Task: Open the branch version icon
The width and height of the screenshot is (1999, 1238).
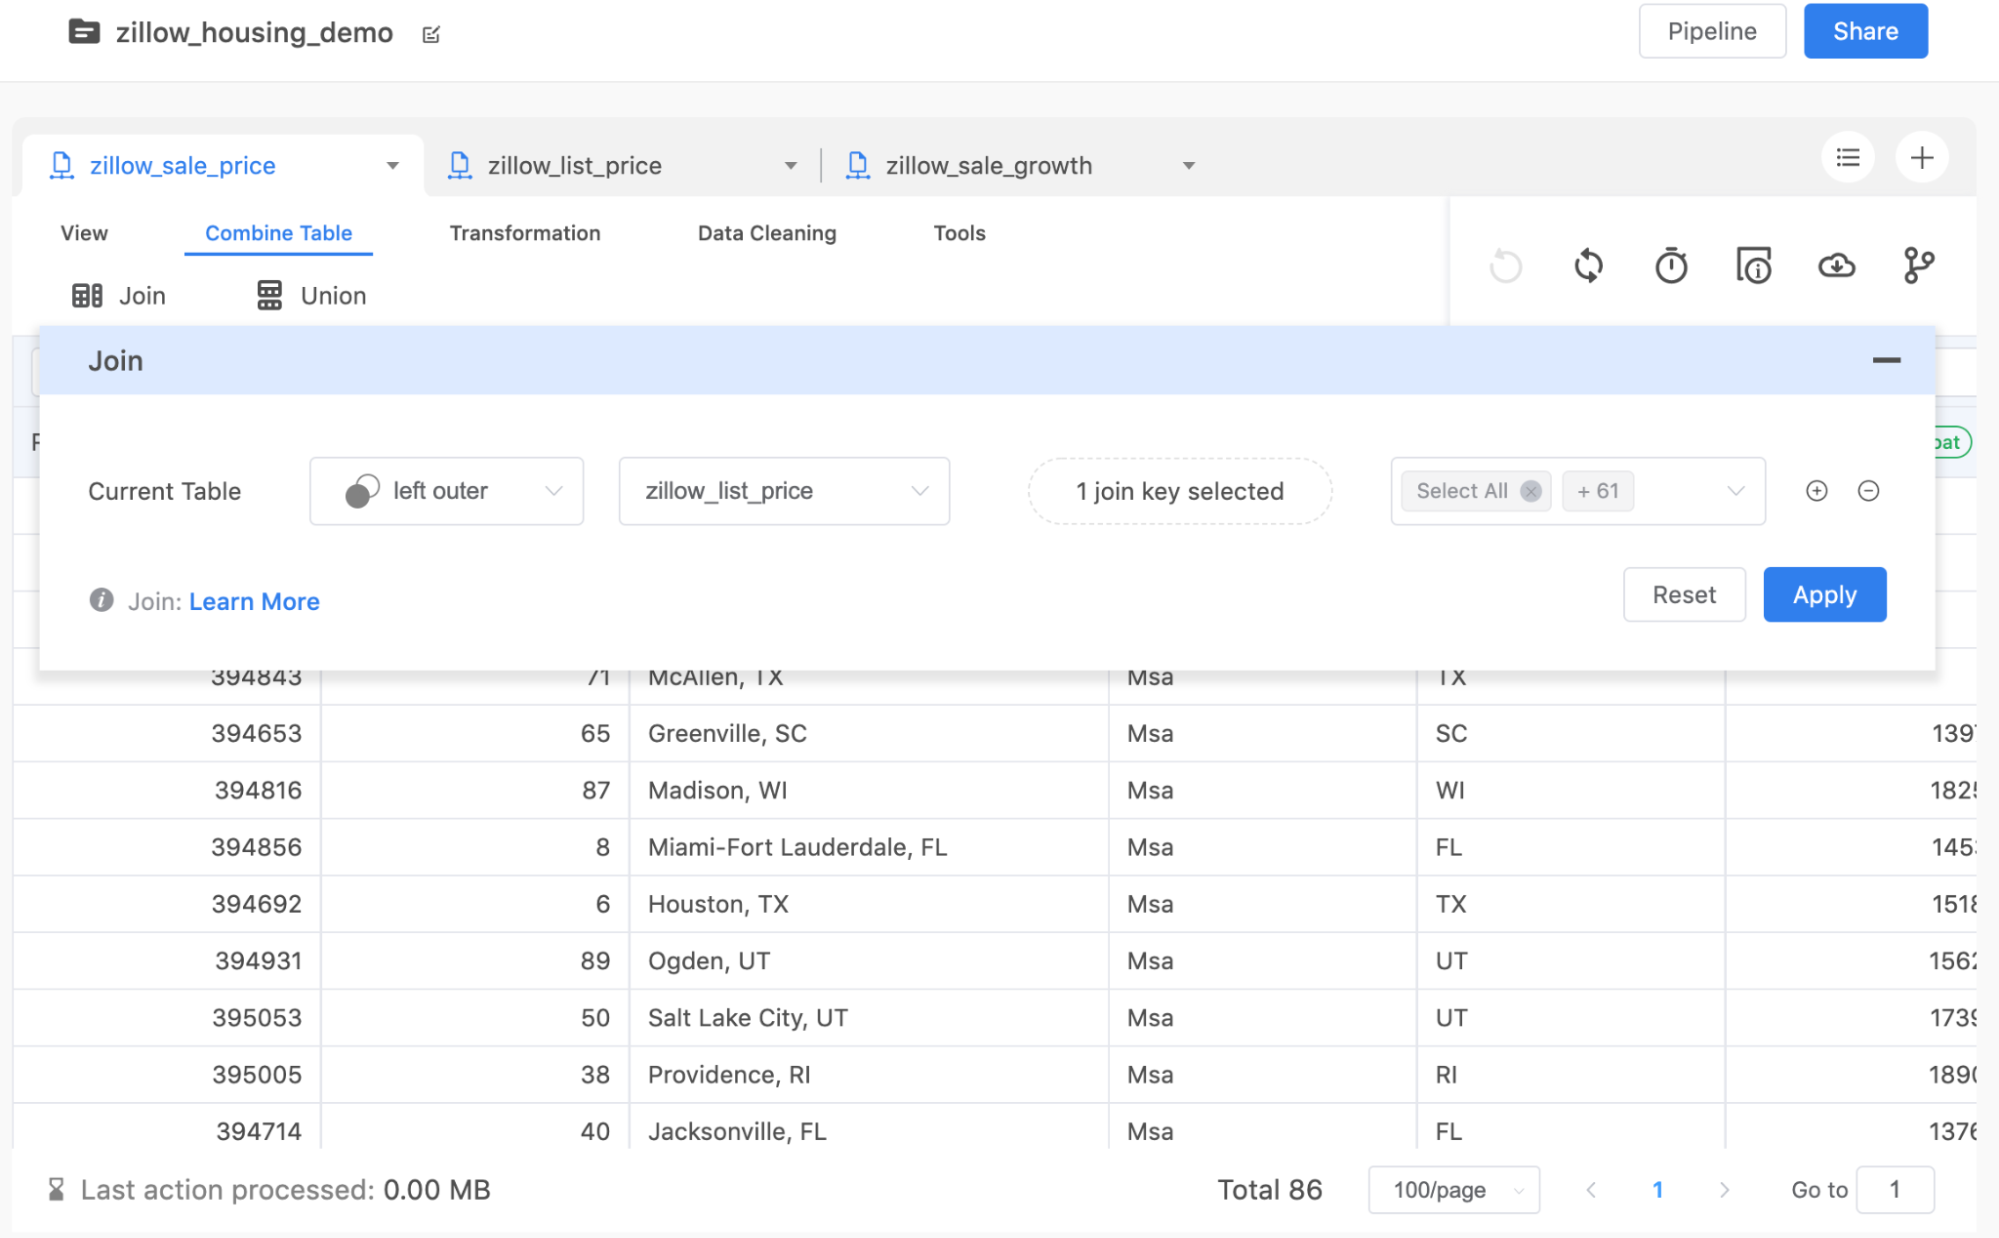Action: pyautogui.click(x=1918, y=266)
